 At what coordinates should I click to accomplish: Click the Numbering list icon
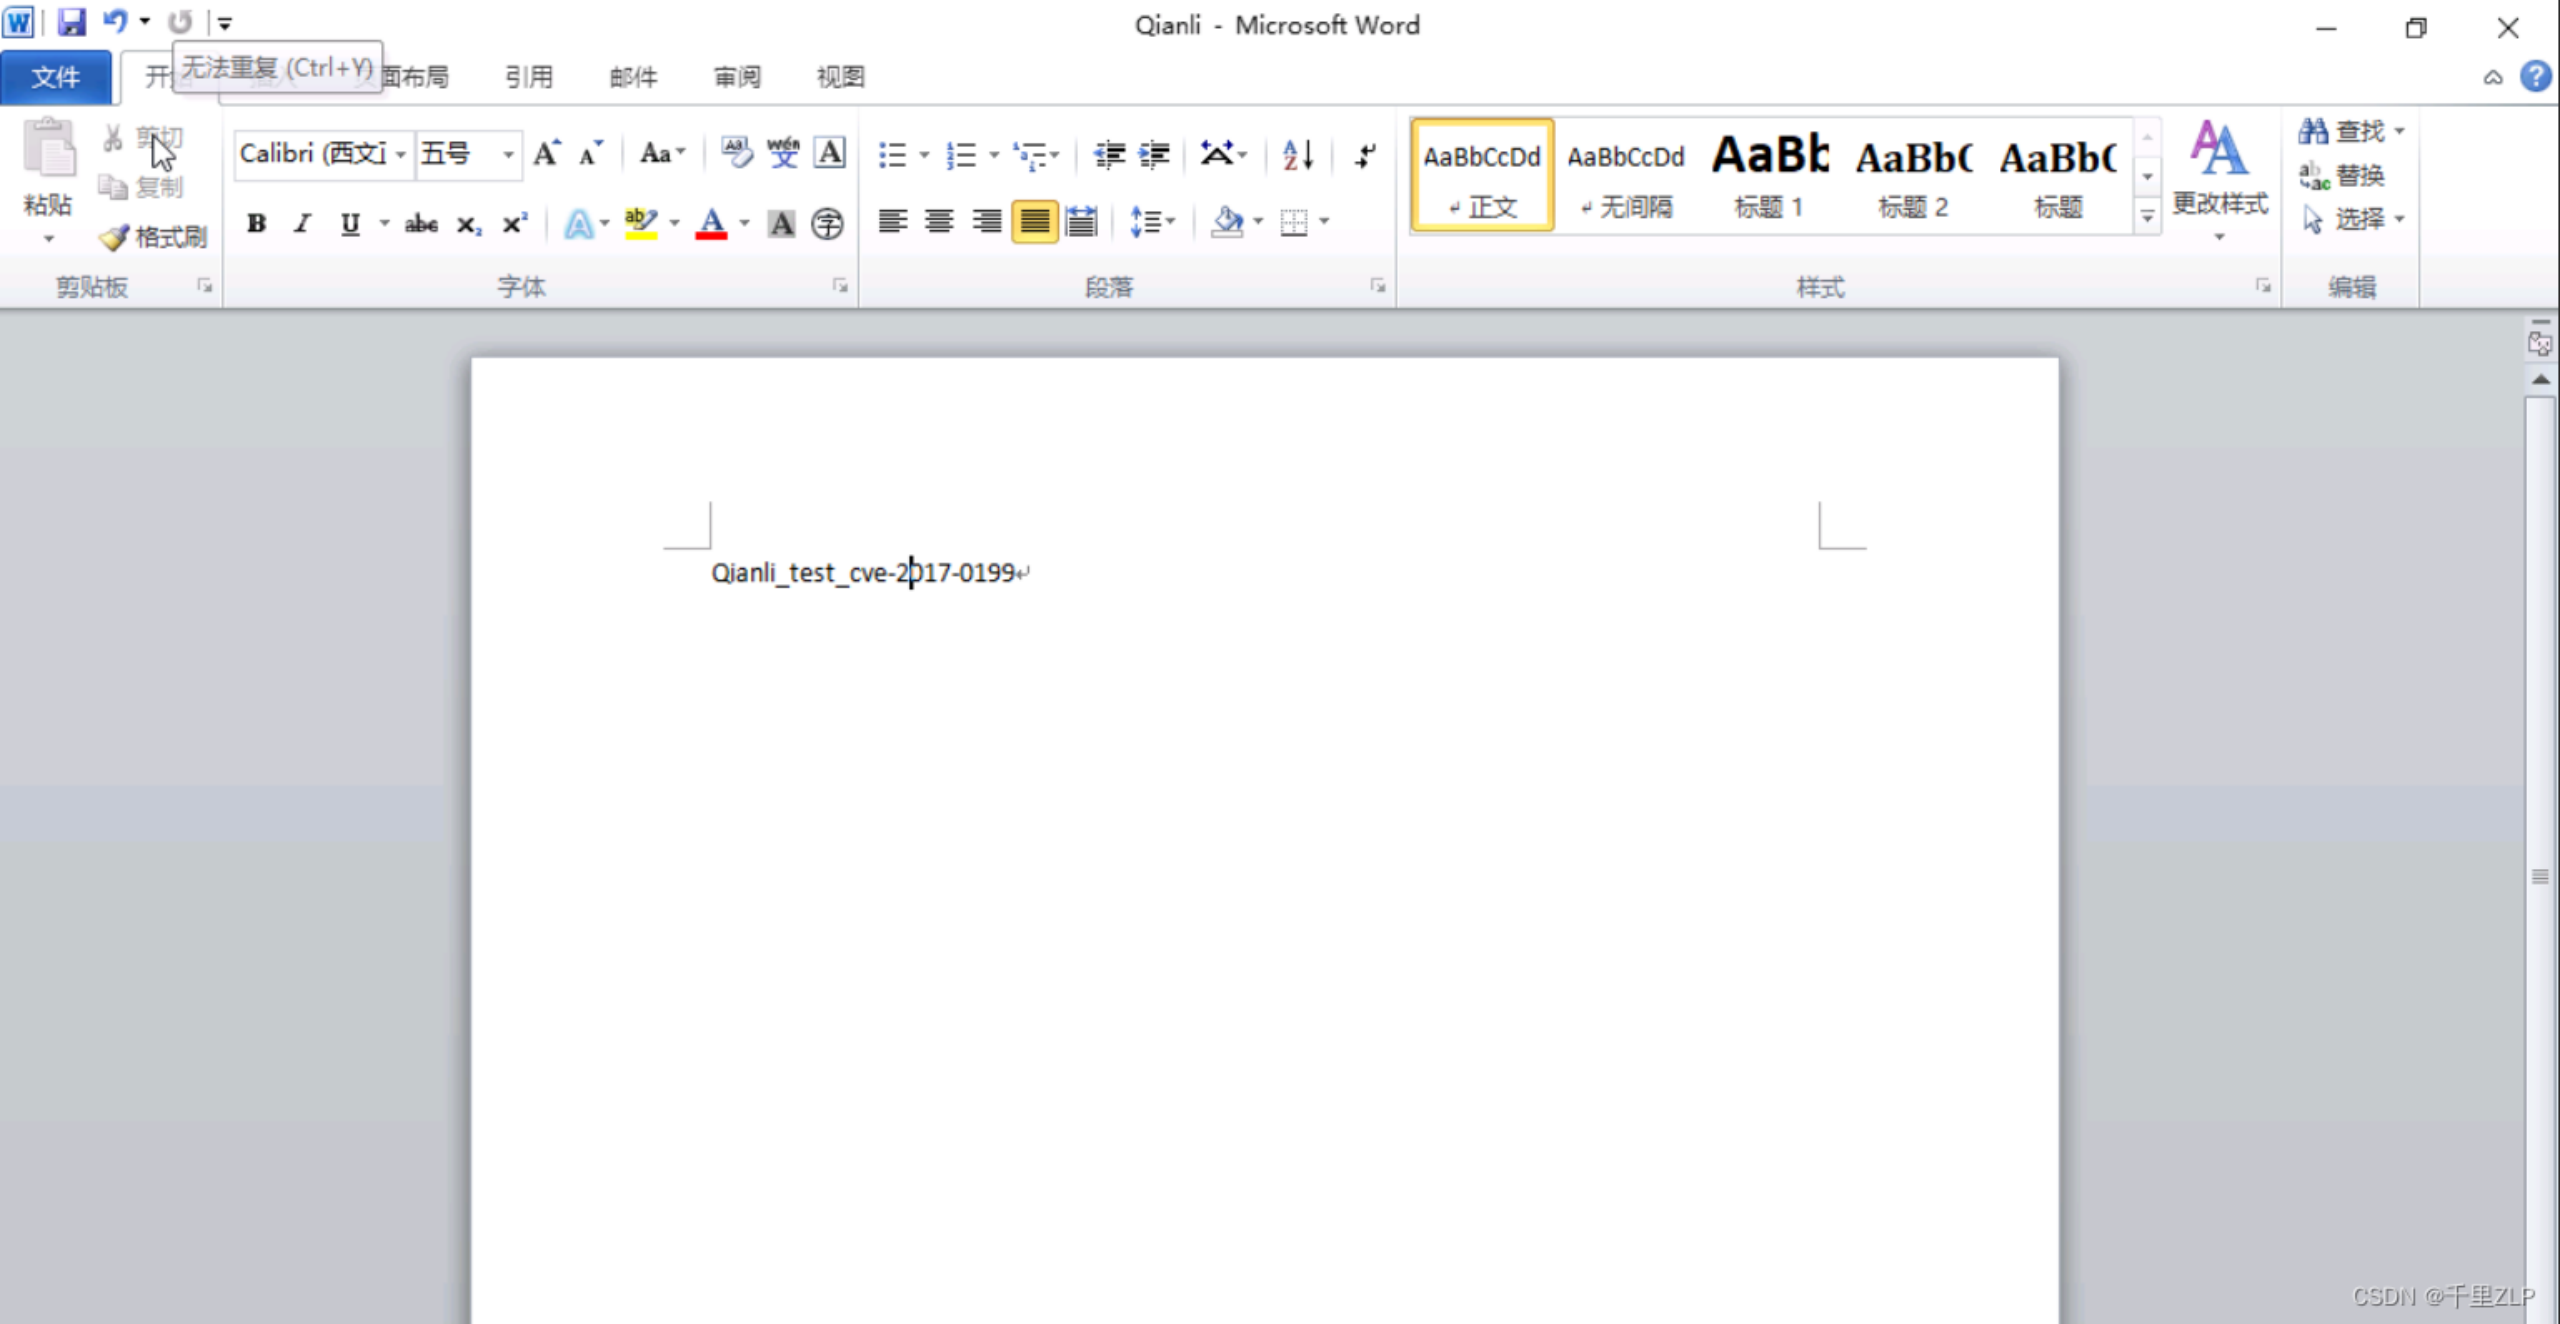[x=961, y=155]
